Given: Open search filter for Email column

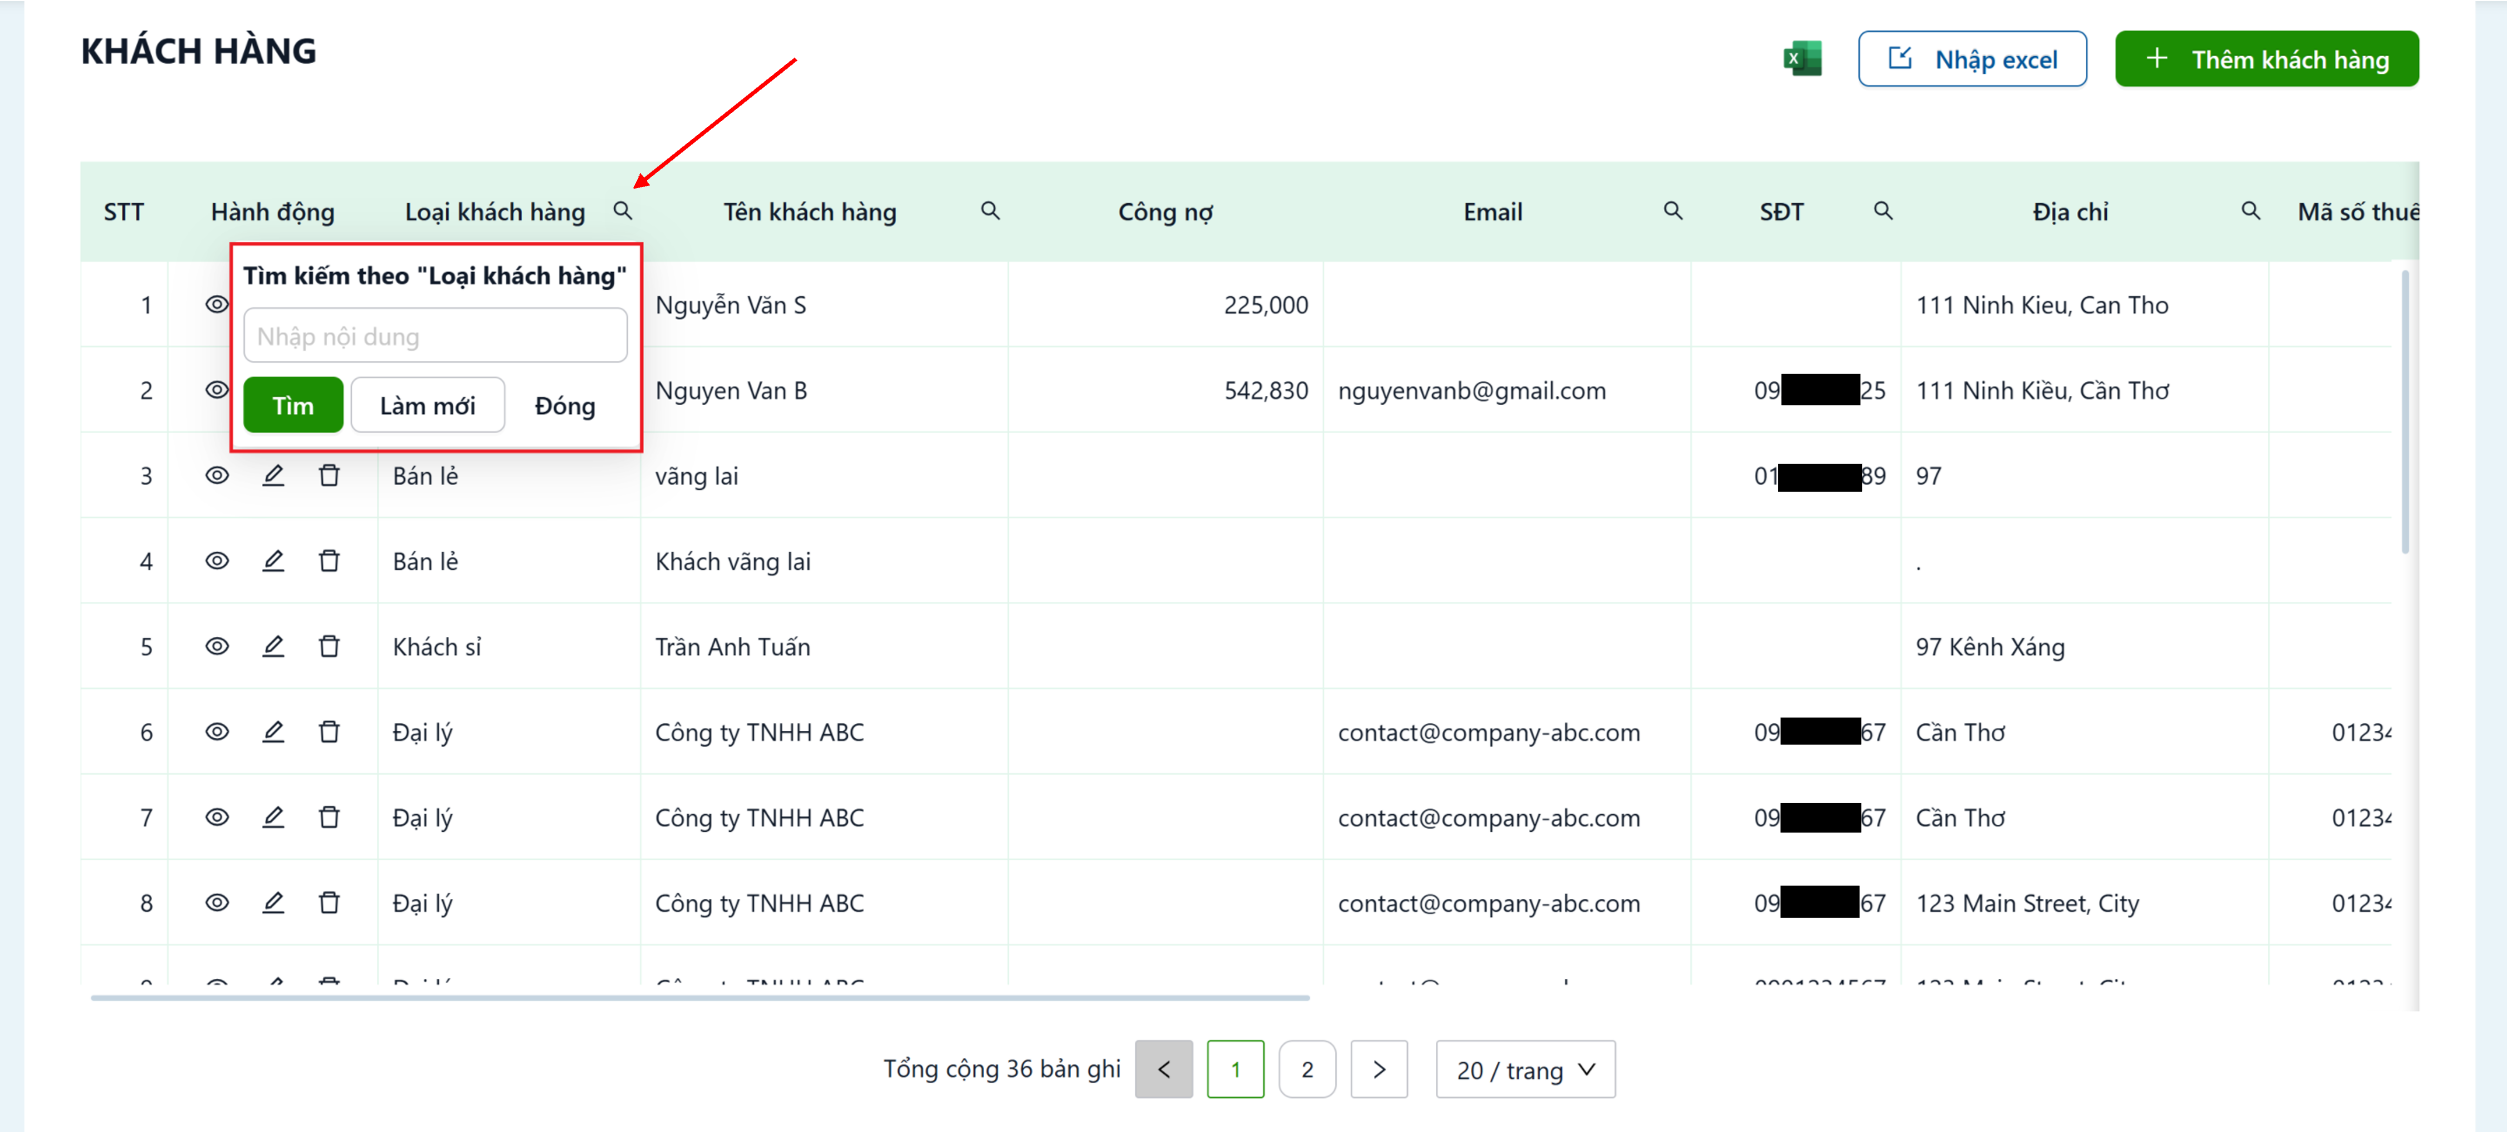Looking at the screenshot, I should pos(1673,211).
